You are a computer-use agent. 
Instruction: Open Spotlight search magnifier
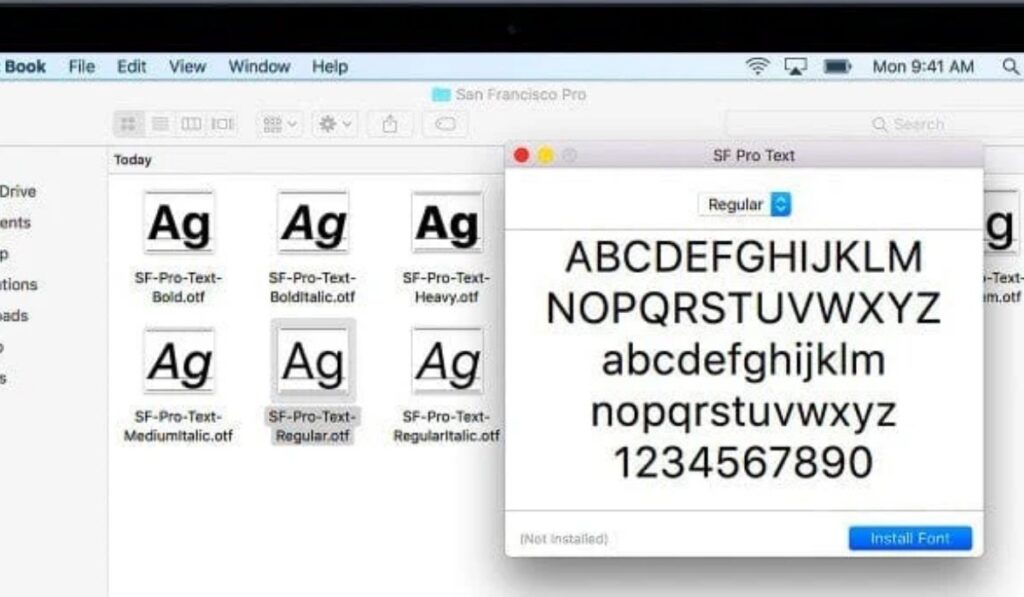1010,66
